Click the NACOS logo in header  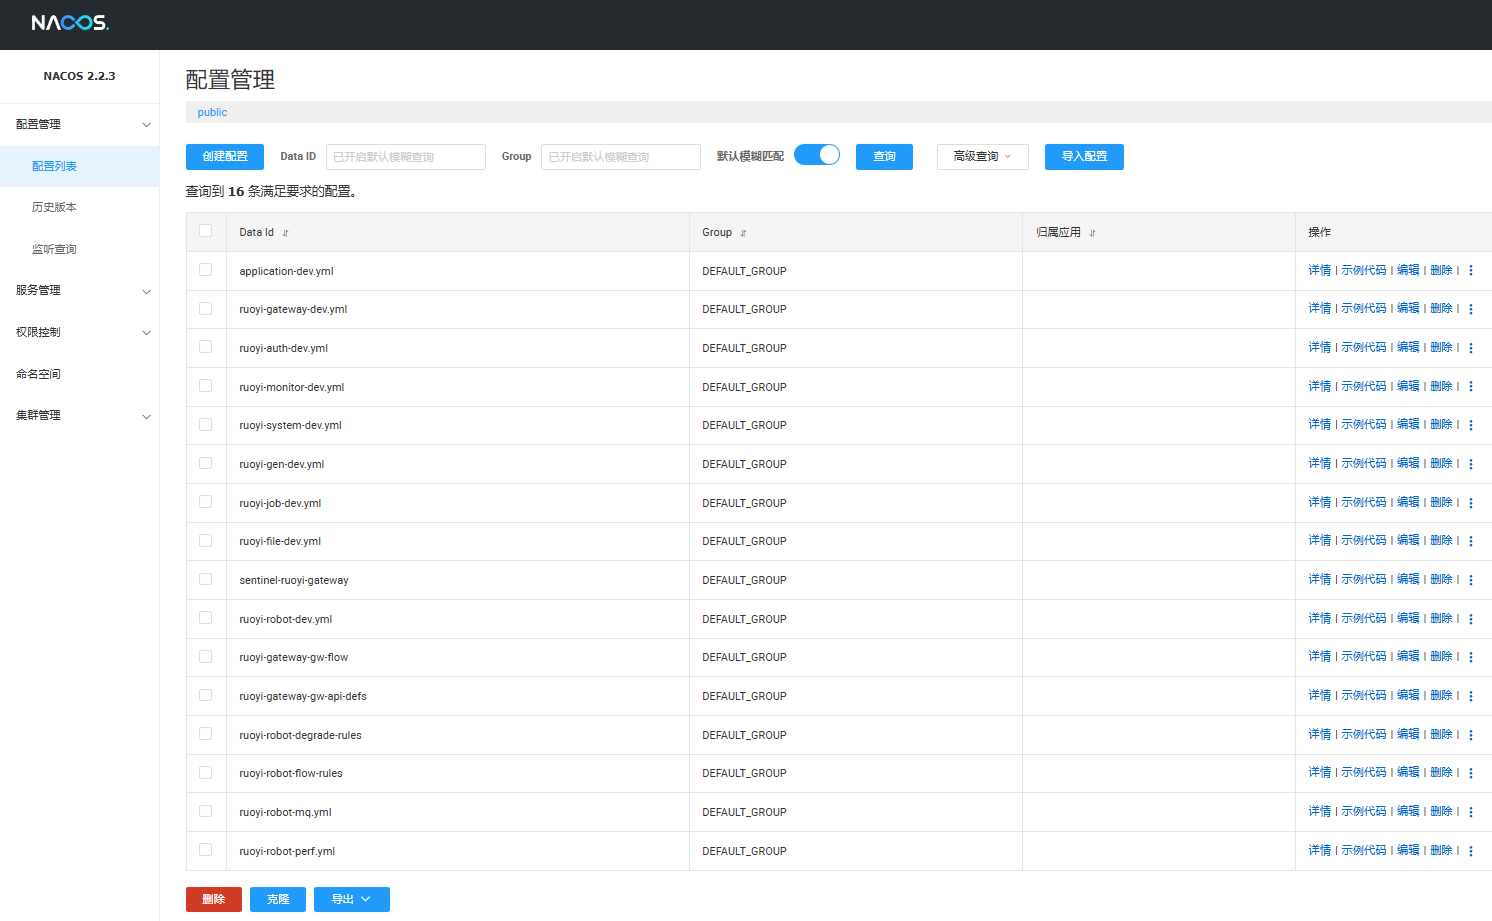coord(70,22)
